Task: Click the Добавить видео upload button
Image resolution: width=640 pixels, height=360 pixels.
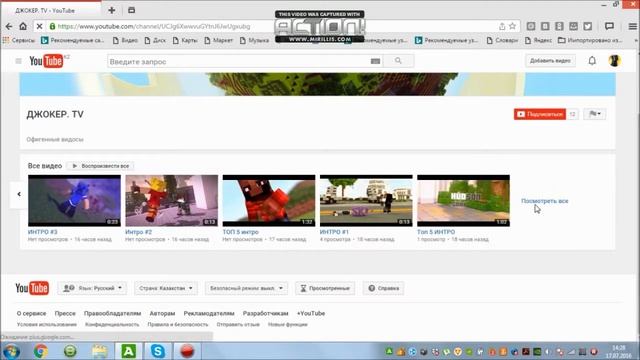Action: (x=550, y=61)
